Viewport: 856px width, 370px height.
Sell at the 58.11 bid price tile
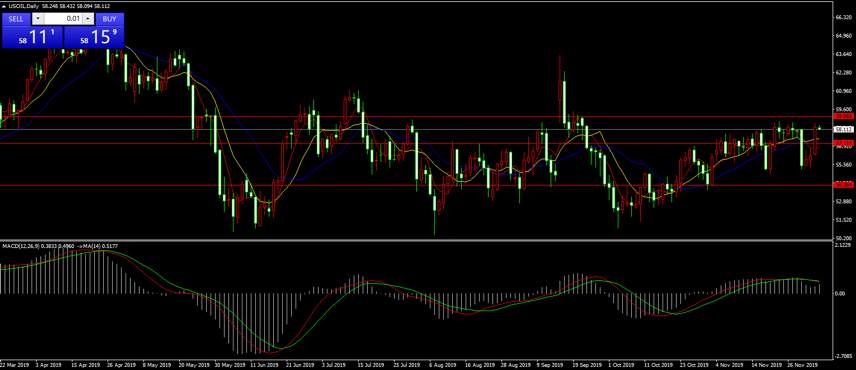pyautogui.click(x=32, y=37)
